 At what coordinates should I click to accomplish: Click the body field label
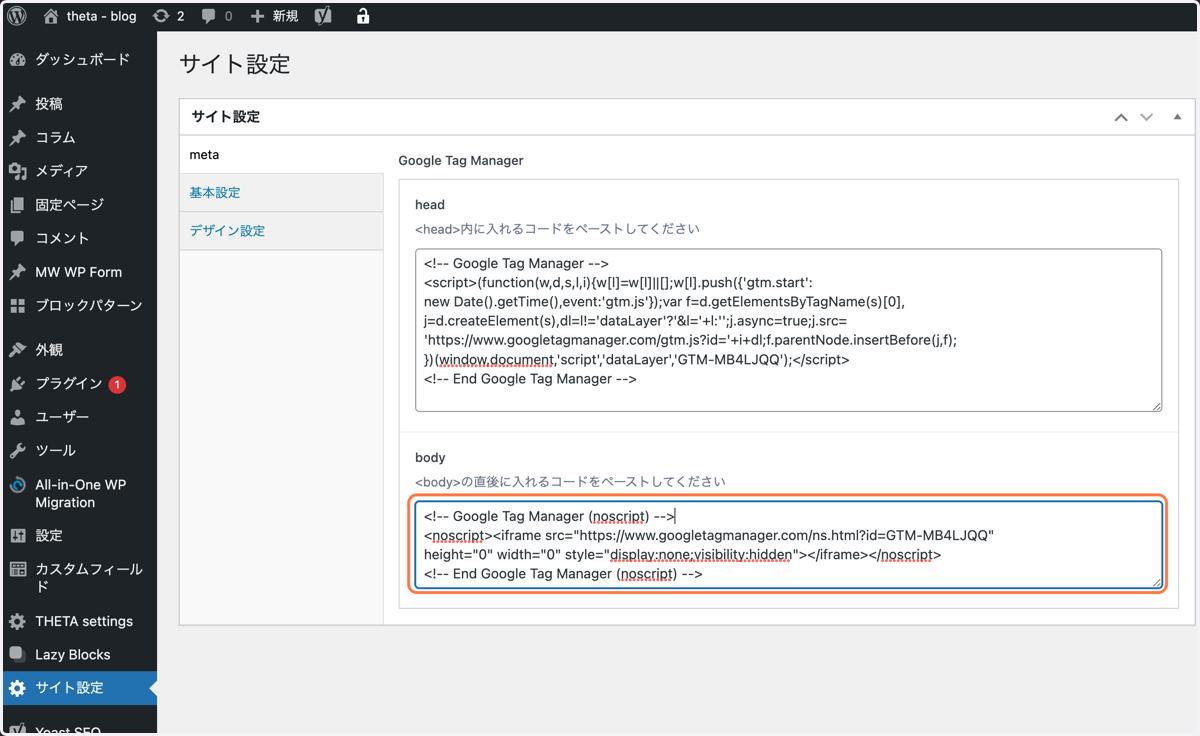(x=430, y=458)
